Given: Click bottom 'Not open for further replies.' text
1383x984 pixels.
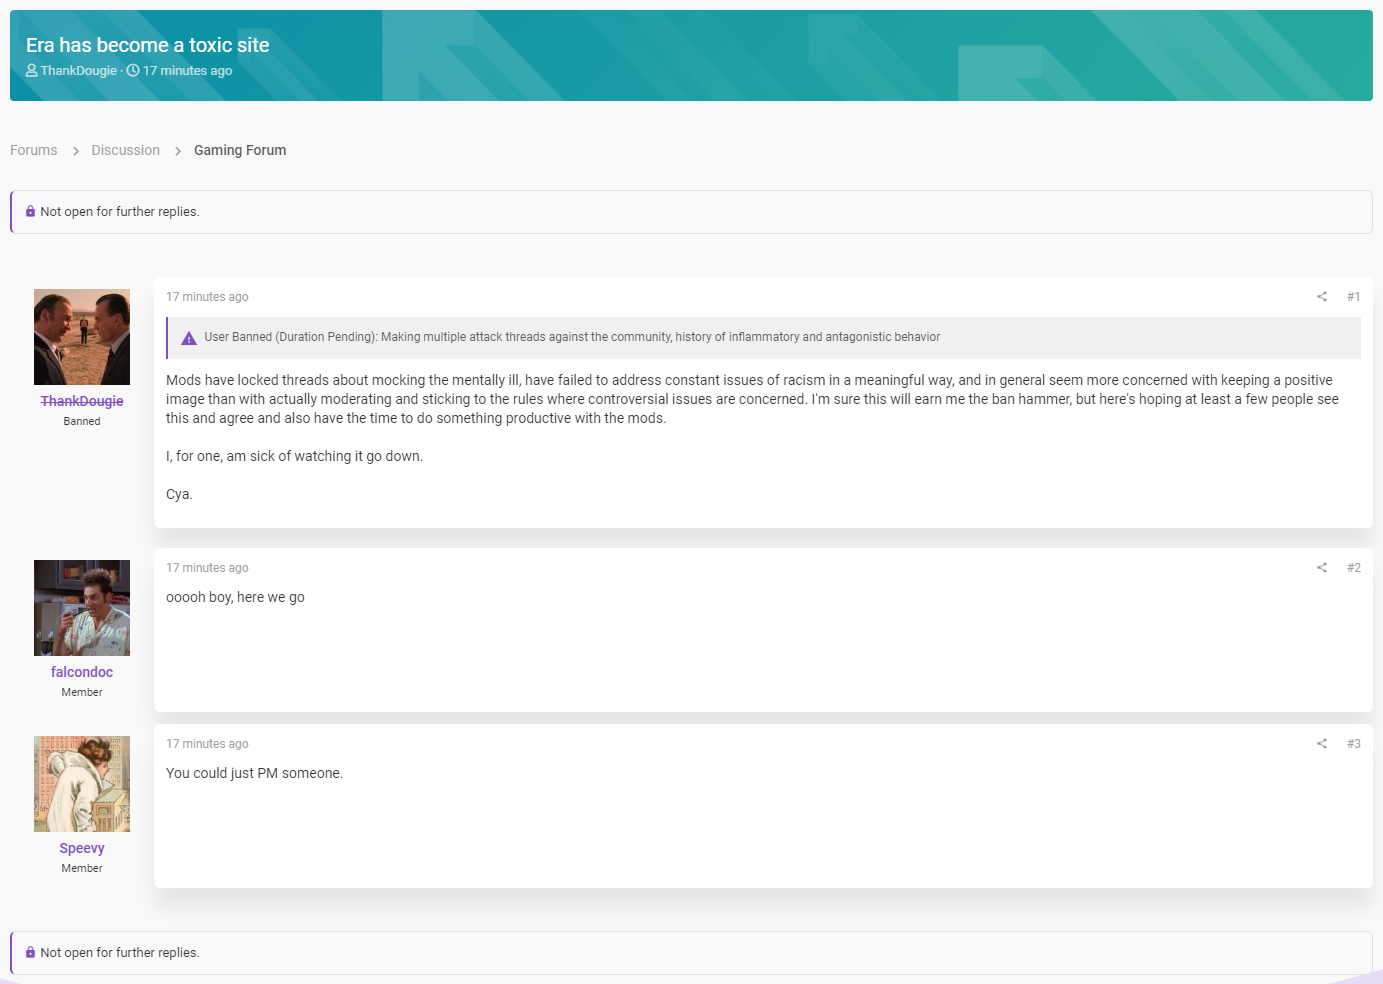Looking at the screenshot, I should (x=120, y=953).
